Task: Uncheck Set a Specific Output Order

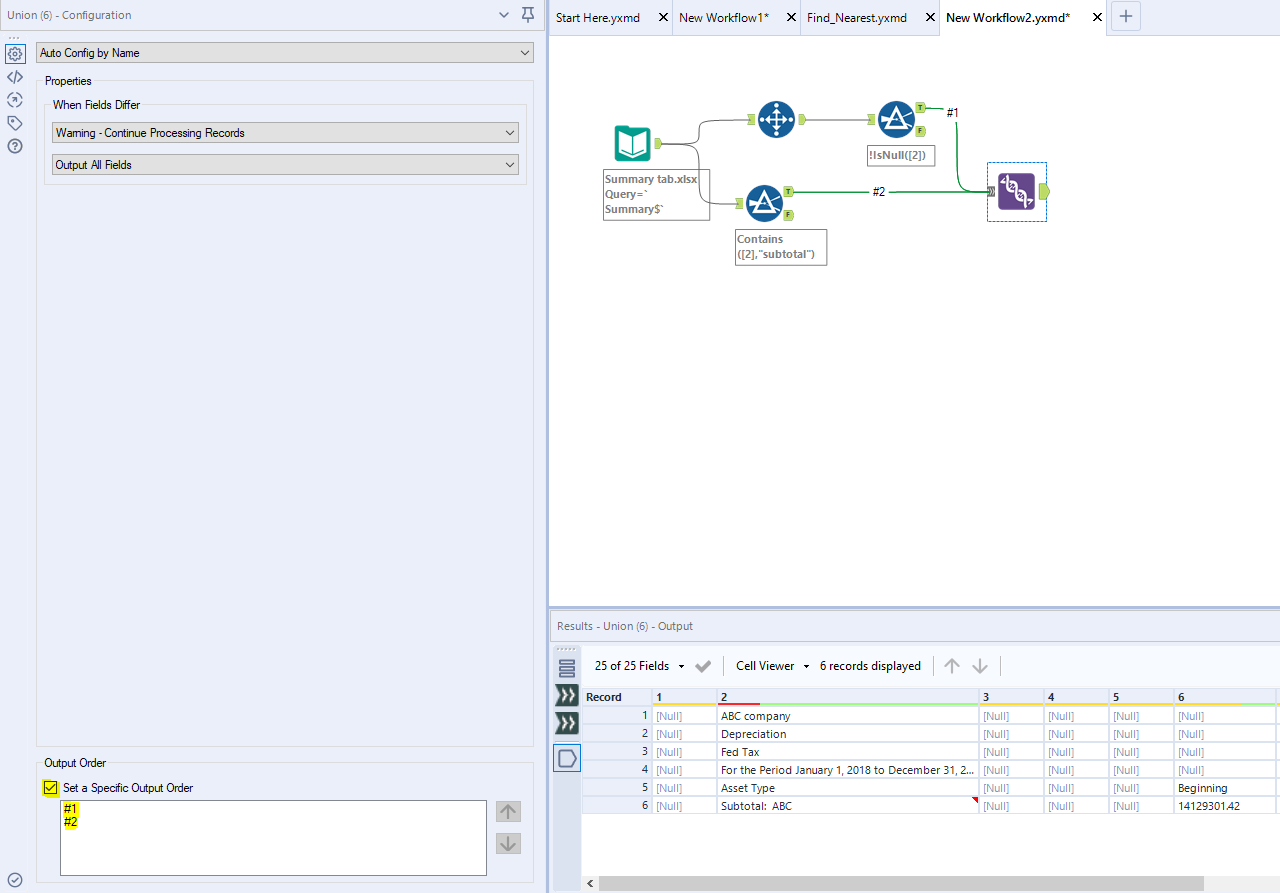Action: point(50,788)
